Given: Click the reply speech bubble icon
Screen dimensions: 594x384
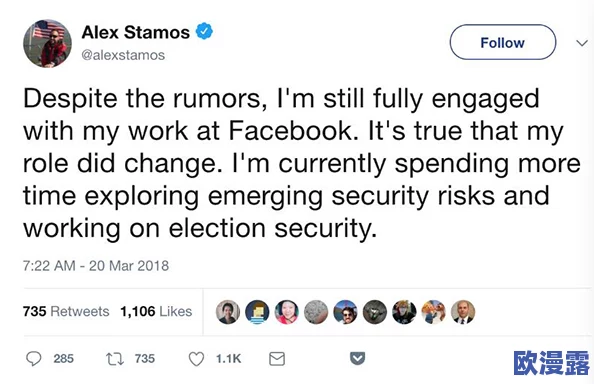Looking at the screenshot, I should [x=33, y=358].
